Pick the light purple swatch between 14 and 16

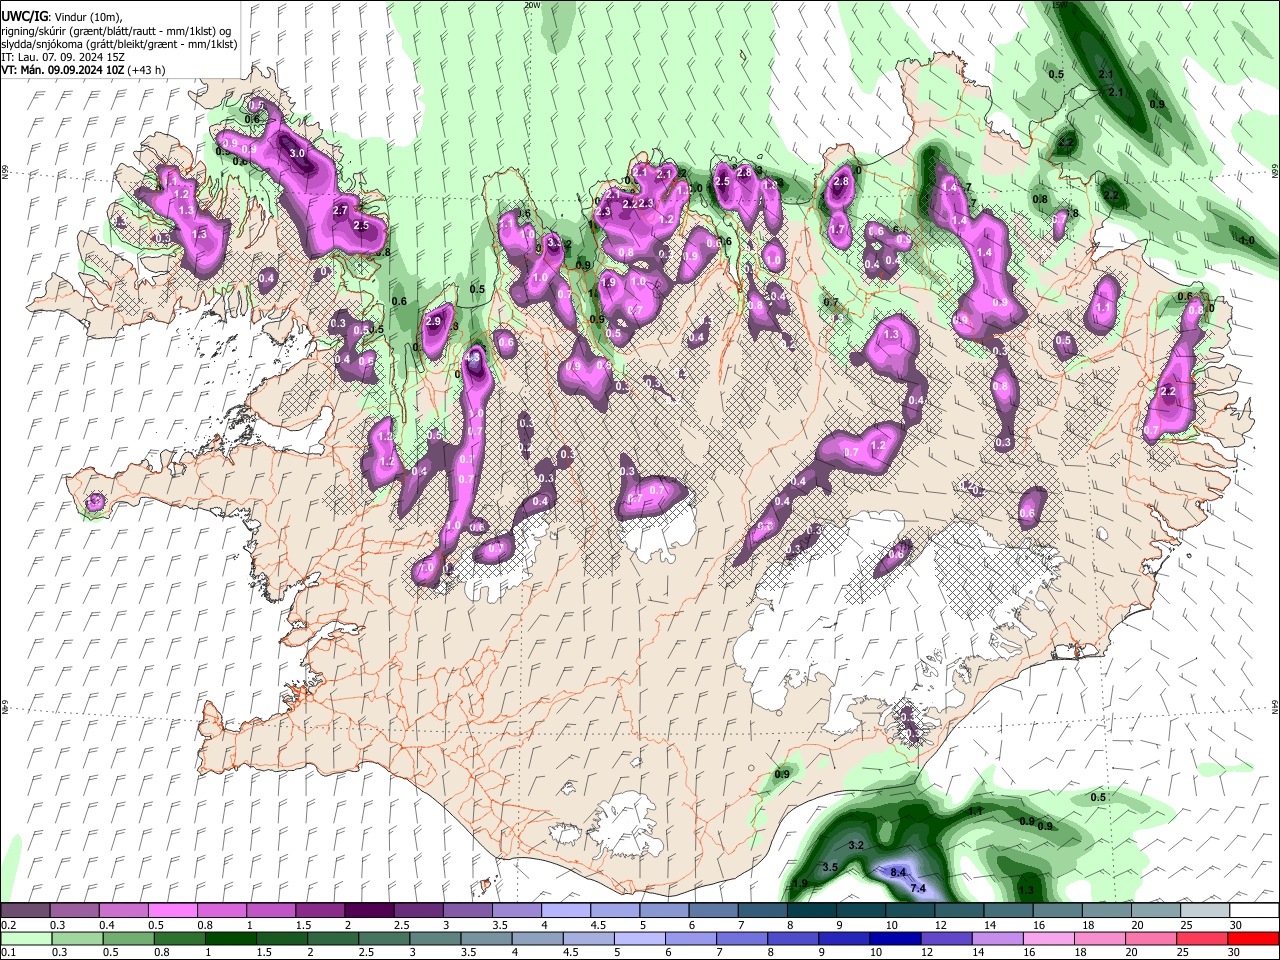point(997,938)
